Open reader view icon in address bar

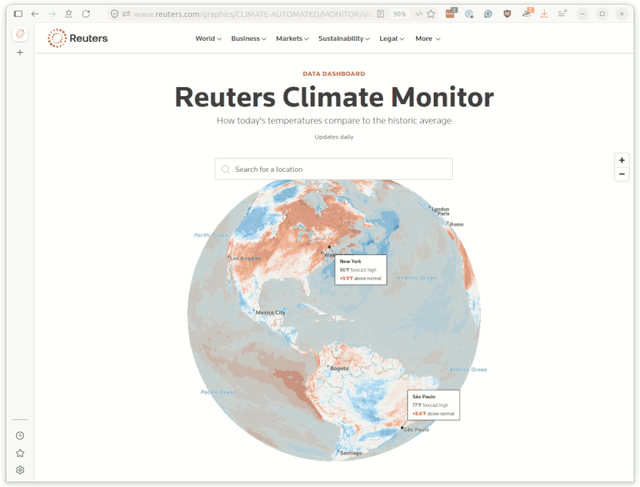[380, 14]
